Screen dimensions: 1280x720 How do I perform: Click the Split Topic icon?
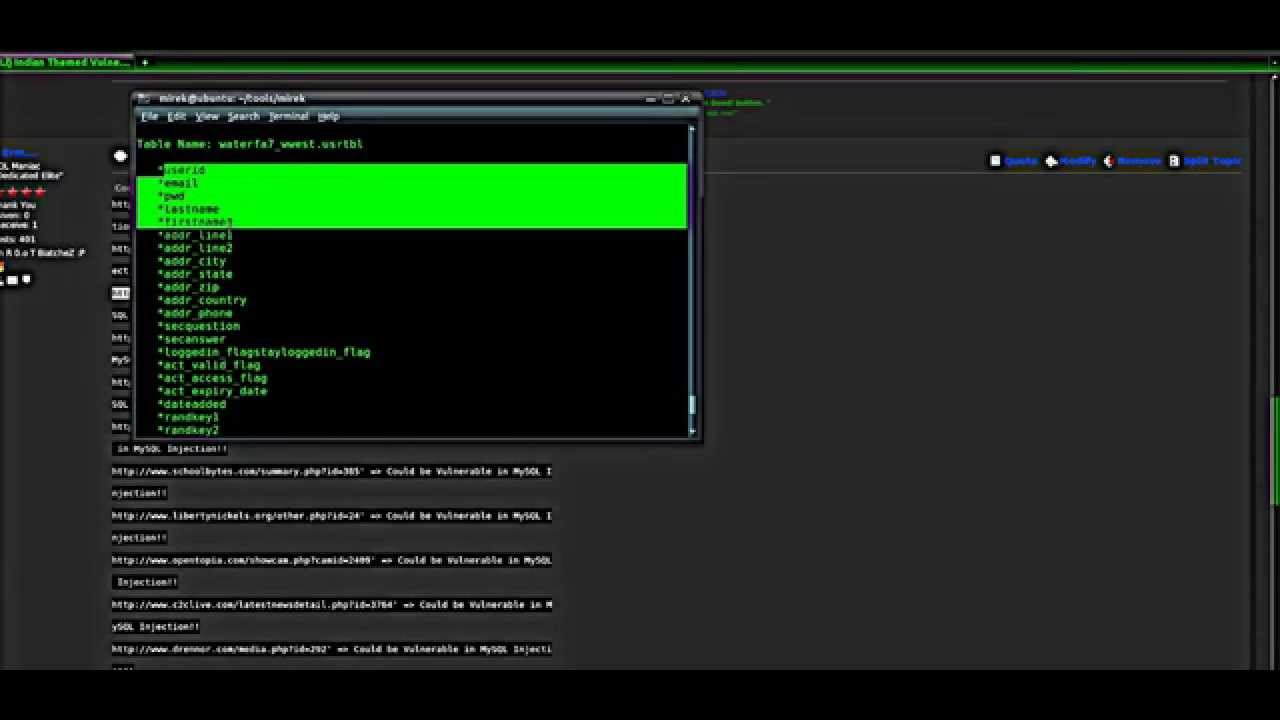pyautogui.click(x=1174, y=160)
